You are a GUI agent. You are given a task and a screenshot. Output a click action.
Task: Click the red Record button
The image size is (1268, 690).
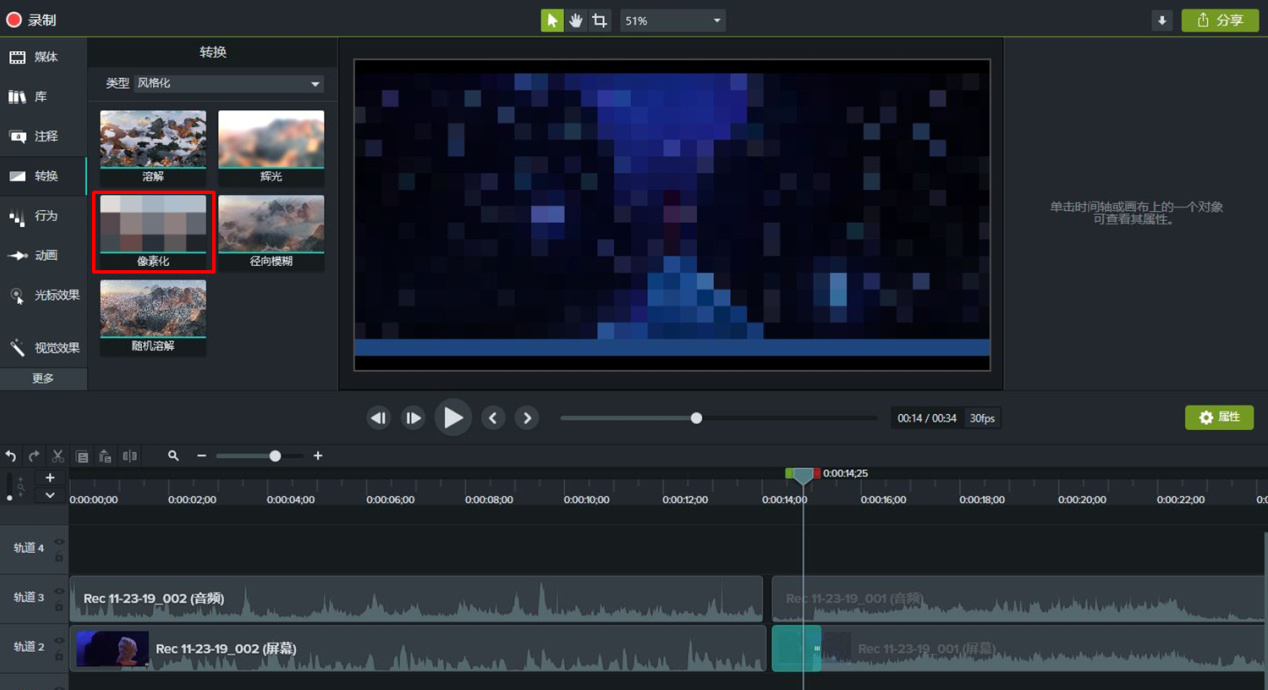click(x=32, y=20)
